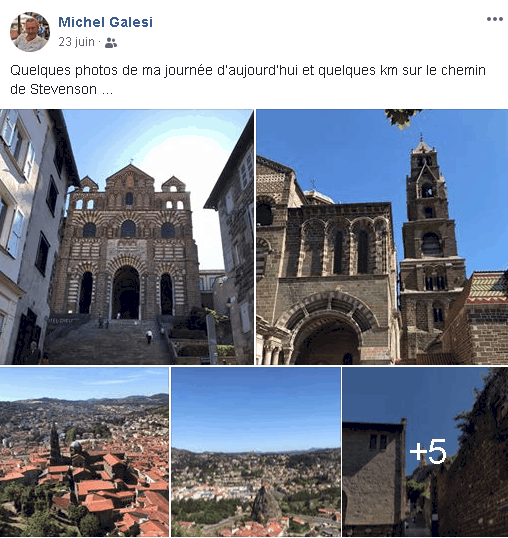Viewport: 508px width, 538px height.
Task: Open the bell tower photo
Action: [x=382, y=237]
